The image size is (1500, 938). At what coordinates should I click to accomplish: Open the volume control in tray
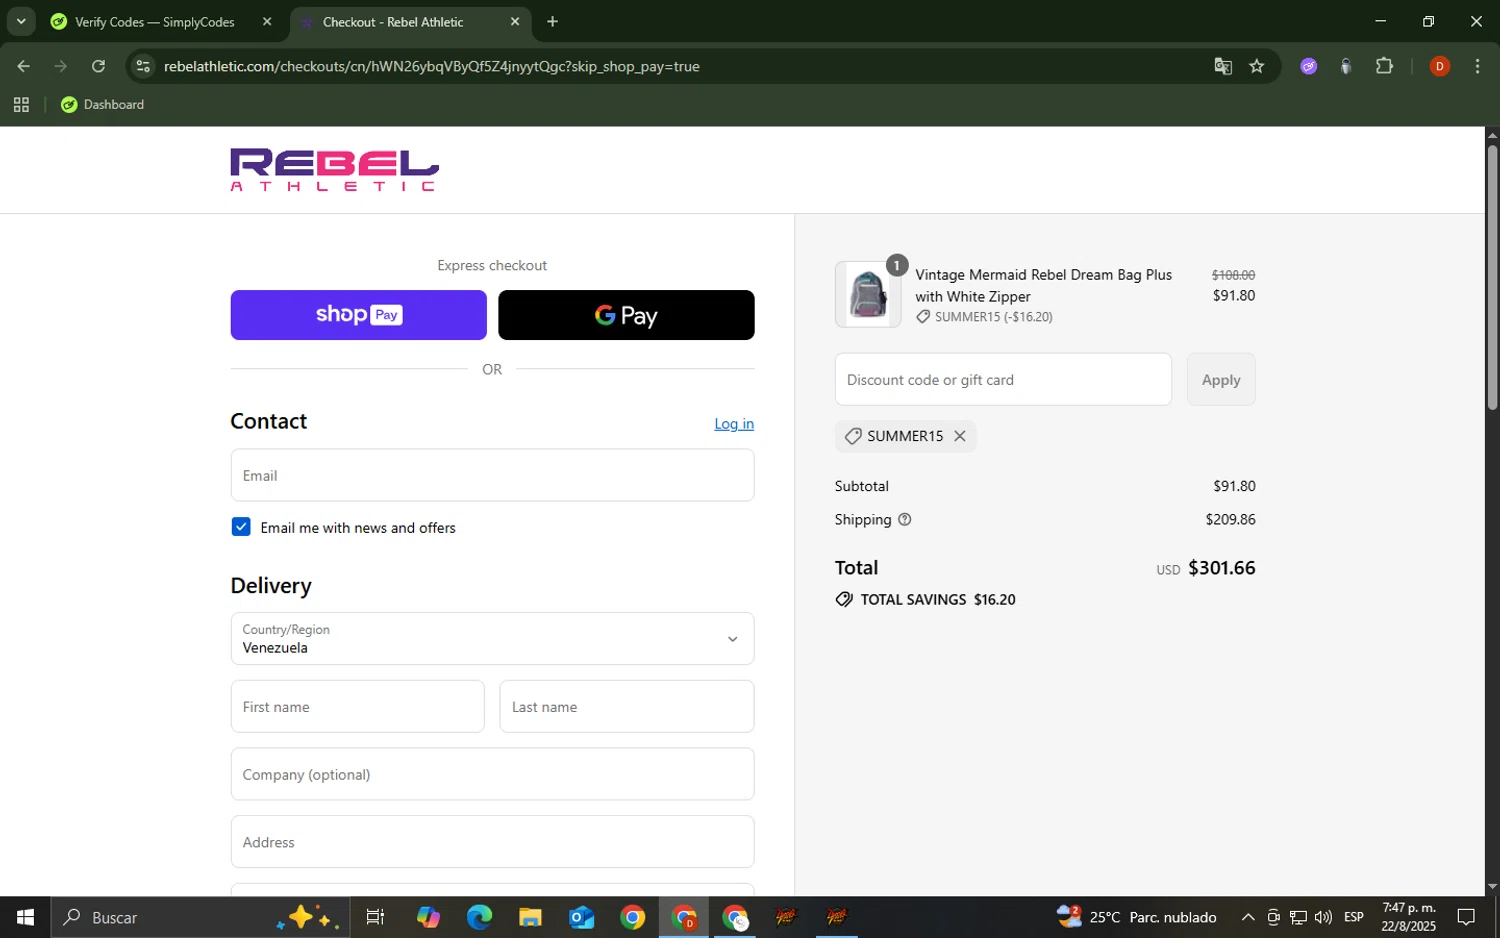pyautogui.click(x=1323, y=917)
